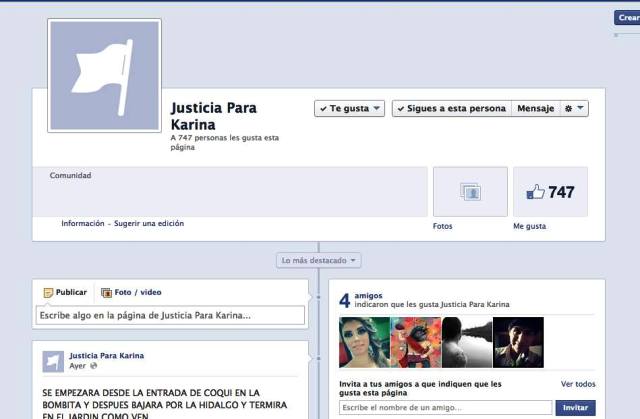The width and height of the screenshot is (640, 419).
Task: Click the gear settings icon next to Mensaje
Action: click(x=568, y=109)
